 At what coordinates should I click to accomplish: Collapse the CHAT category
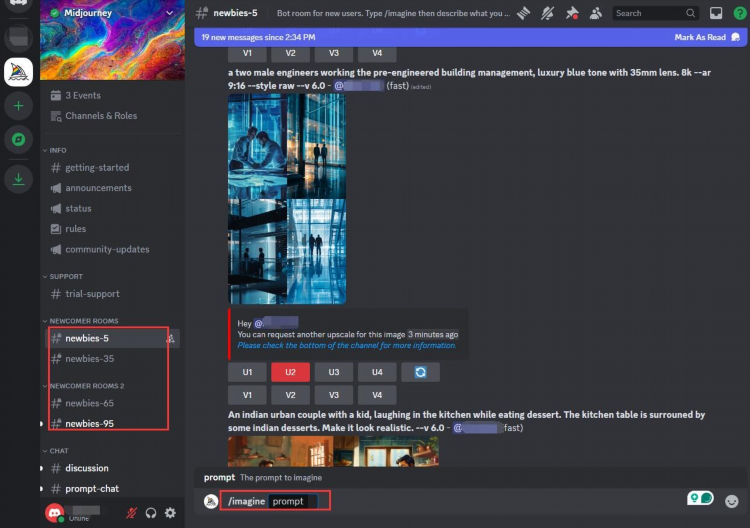[55, 451]
